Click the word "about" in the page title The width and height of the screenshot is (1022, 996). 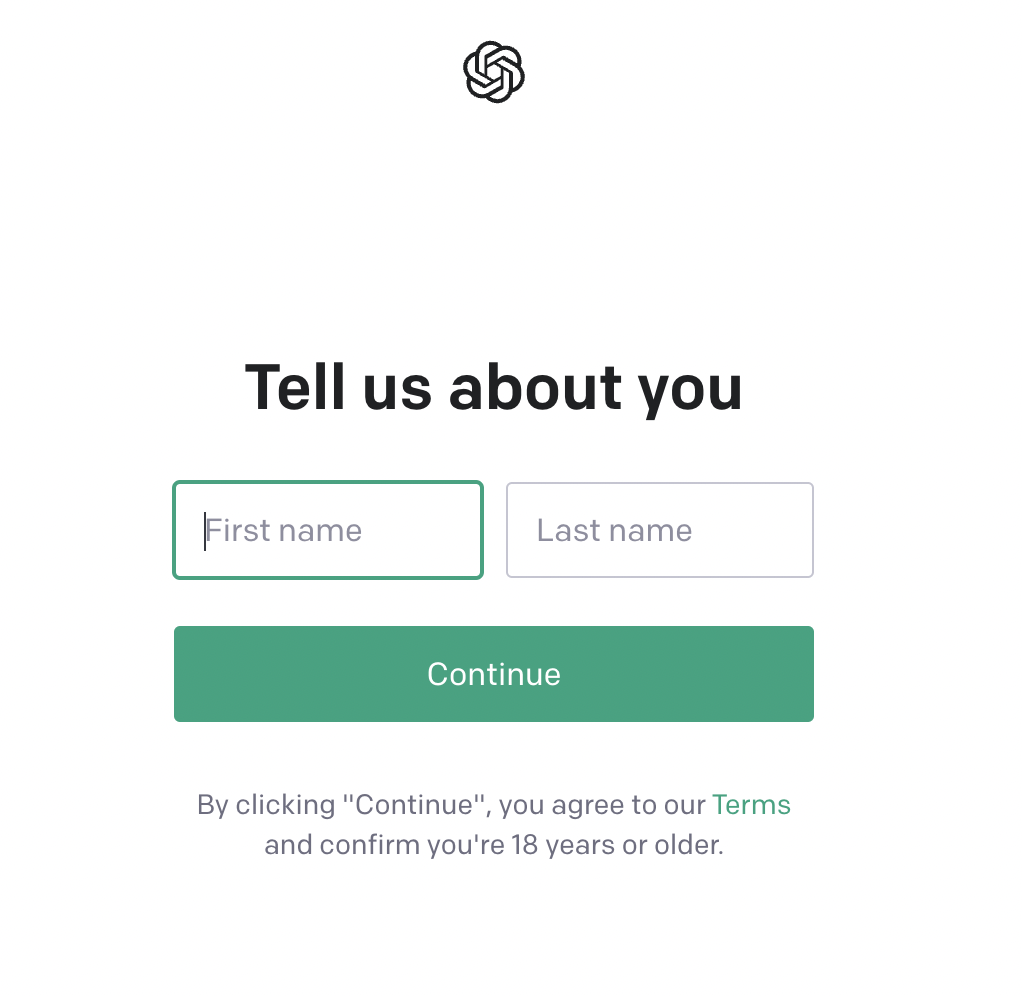coord(535,388)
